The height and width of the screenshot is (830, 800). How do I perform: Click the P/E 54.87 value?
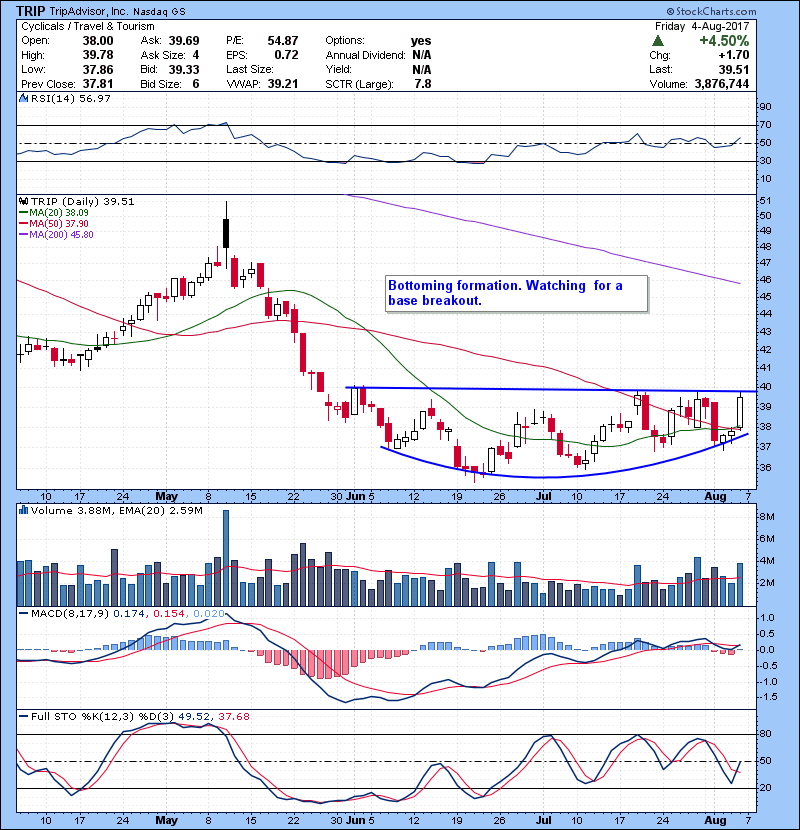(283, 41)
